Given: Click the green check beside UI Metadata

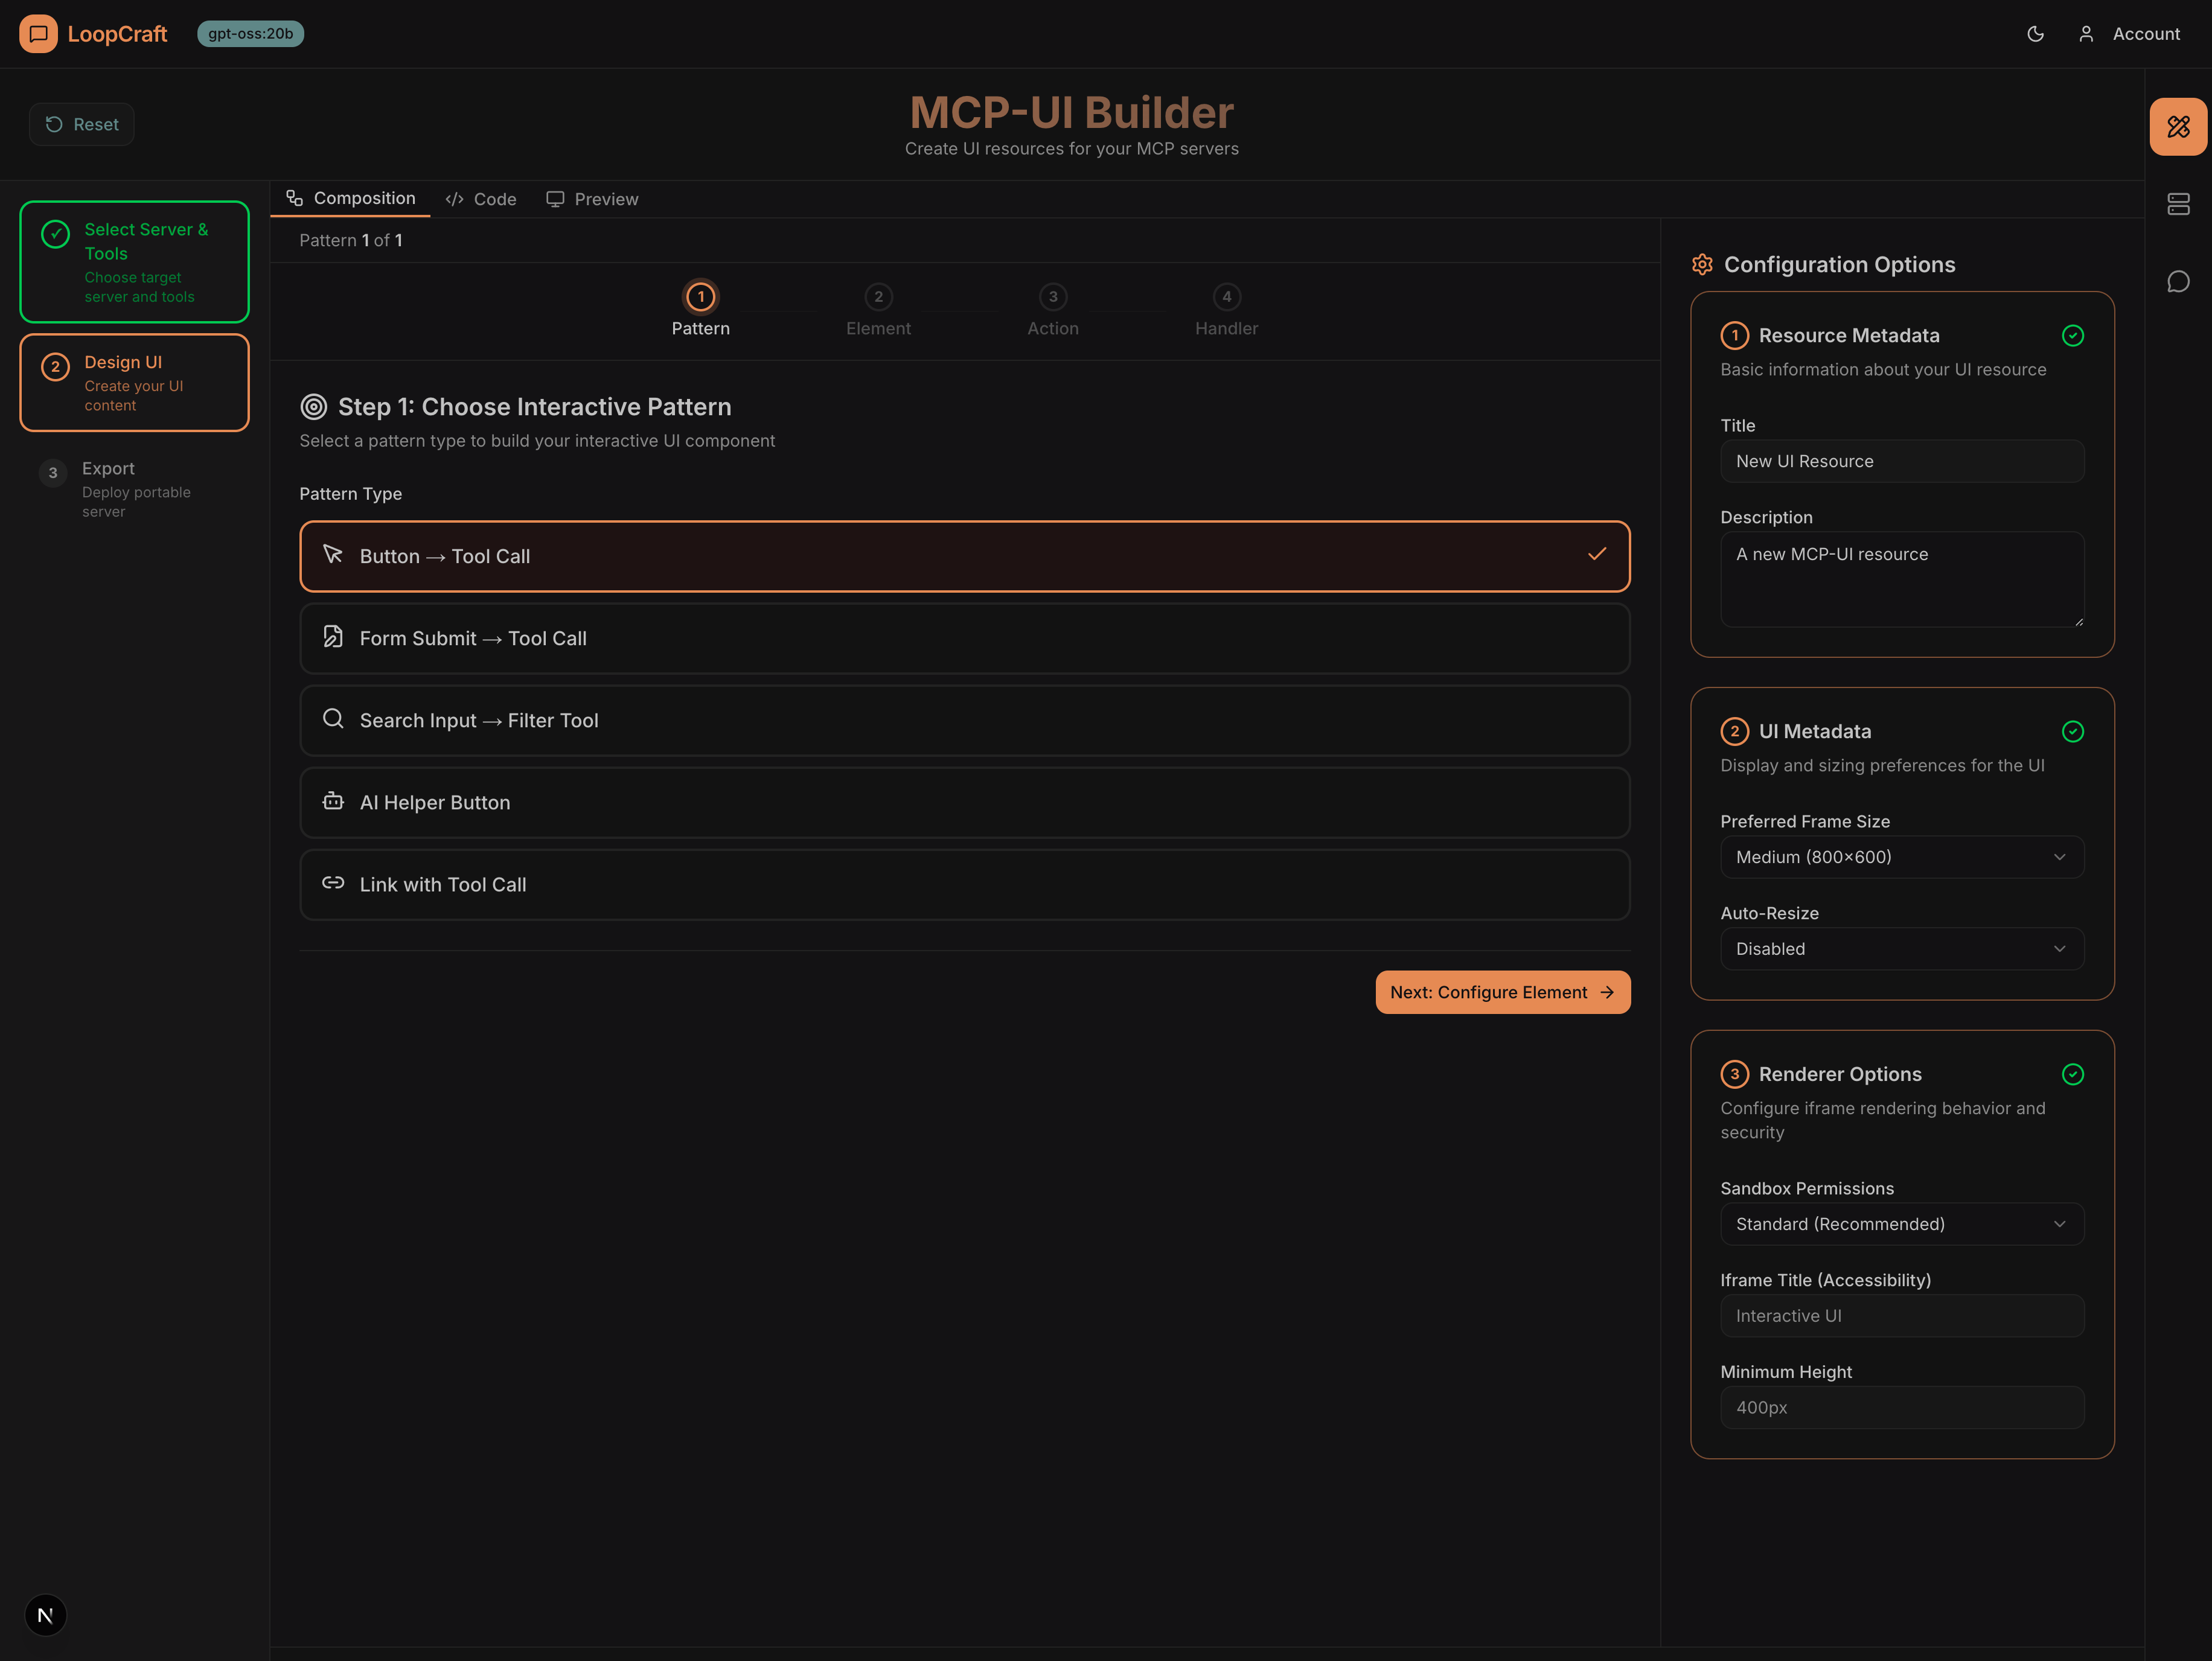Looking at the screenshot, I should [2073, 732].
